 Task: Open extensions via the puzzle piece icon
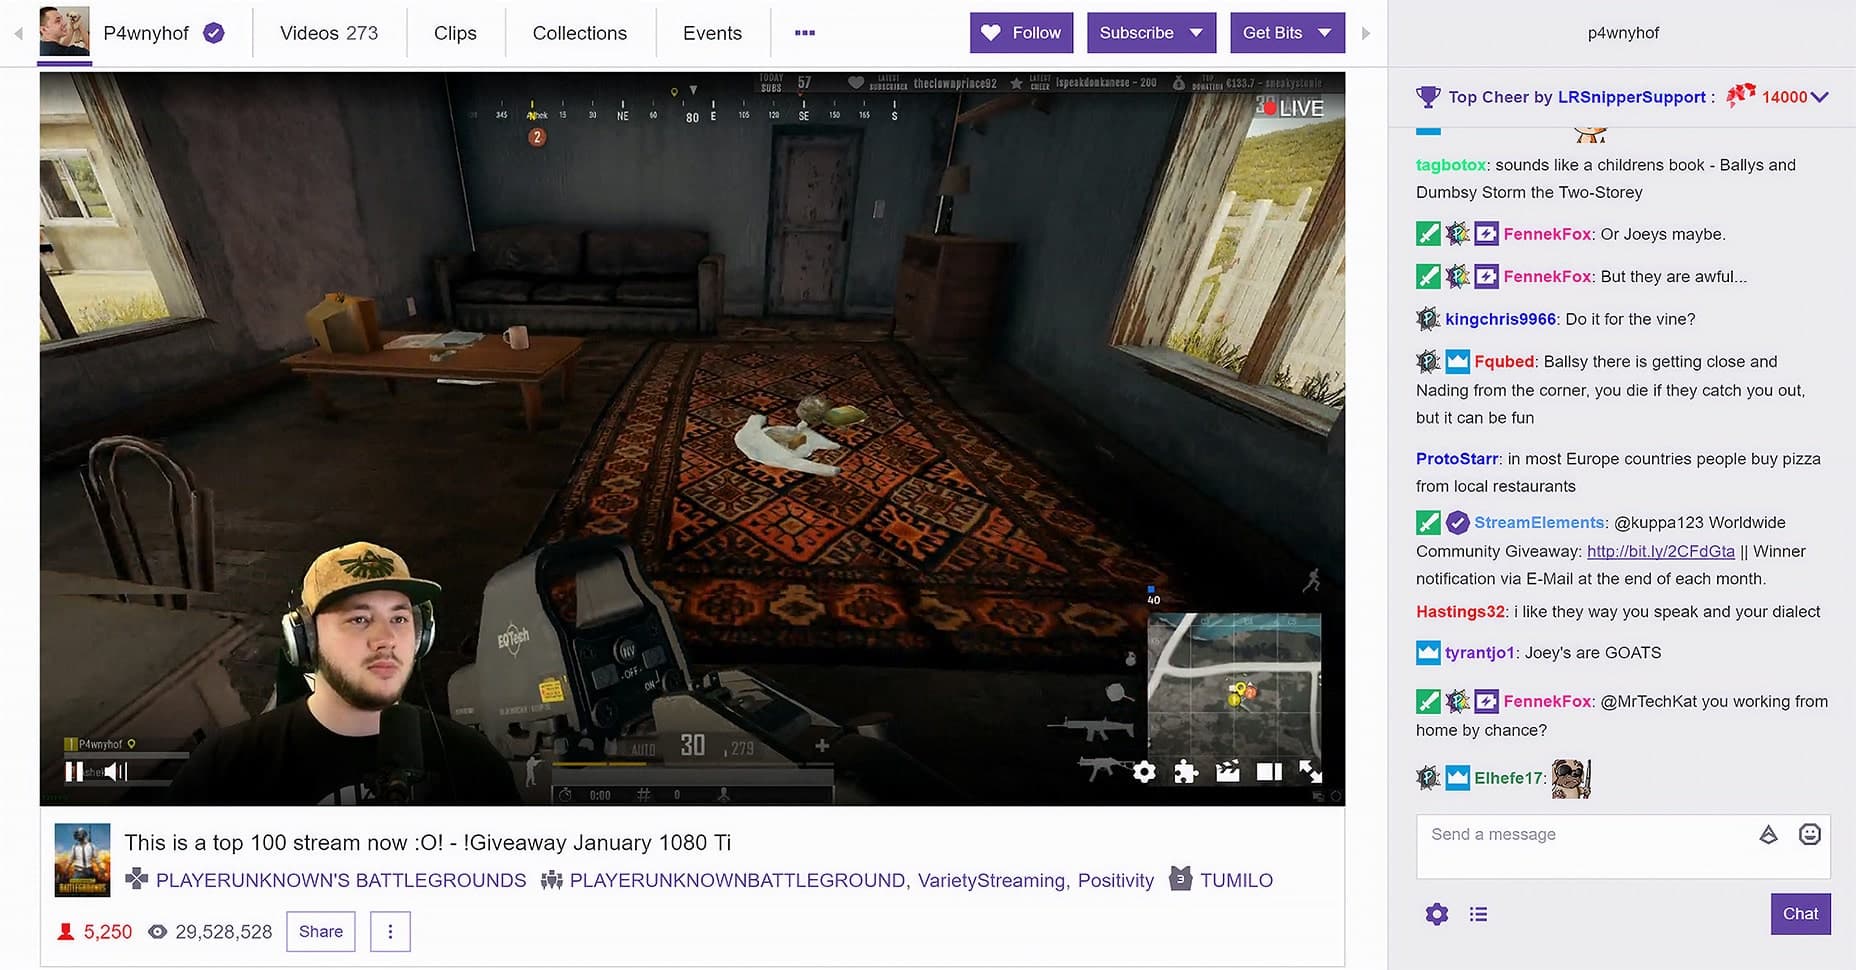click(x=1186, y=772)
